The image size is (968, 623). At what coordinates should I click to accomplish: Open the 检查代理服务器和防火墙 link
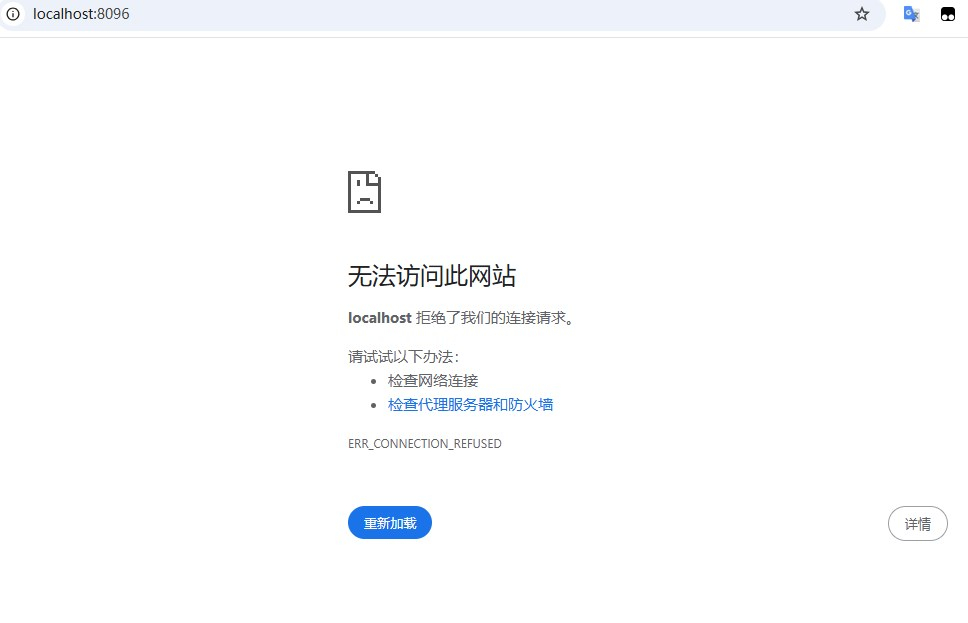click(x=470, y=404)
